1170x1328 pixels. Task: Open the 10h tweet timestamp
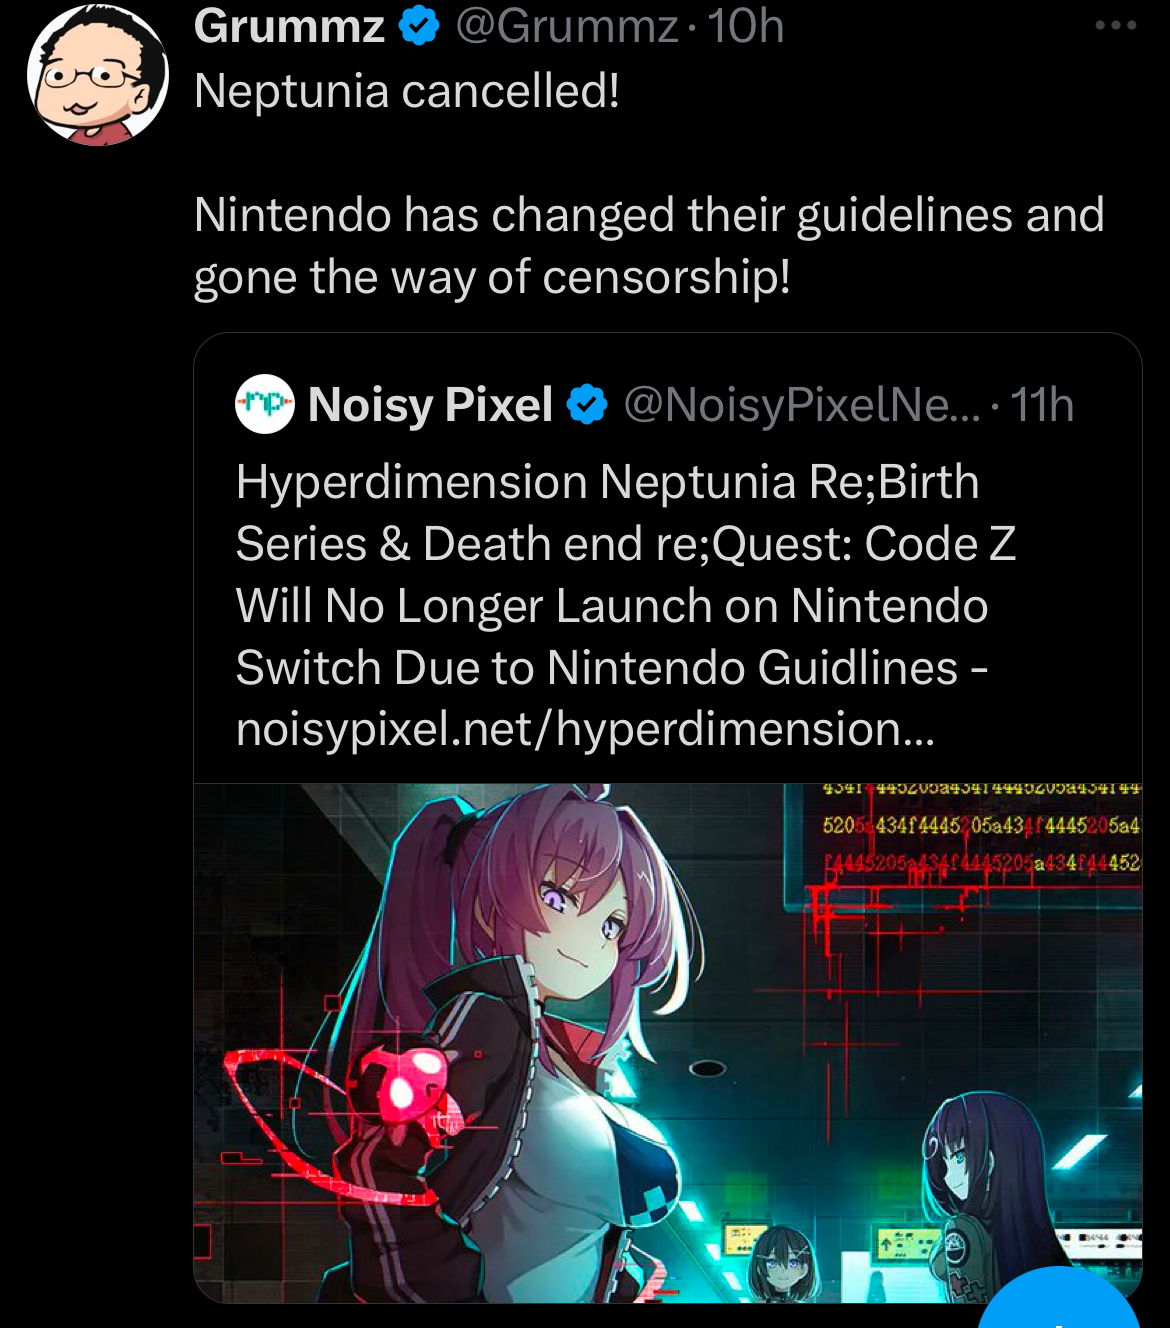(745, 27)
